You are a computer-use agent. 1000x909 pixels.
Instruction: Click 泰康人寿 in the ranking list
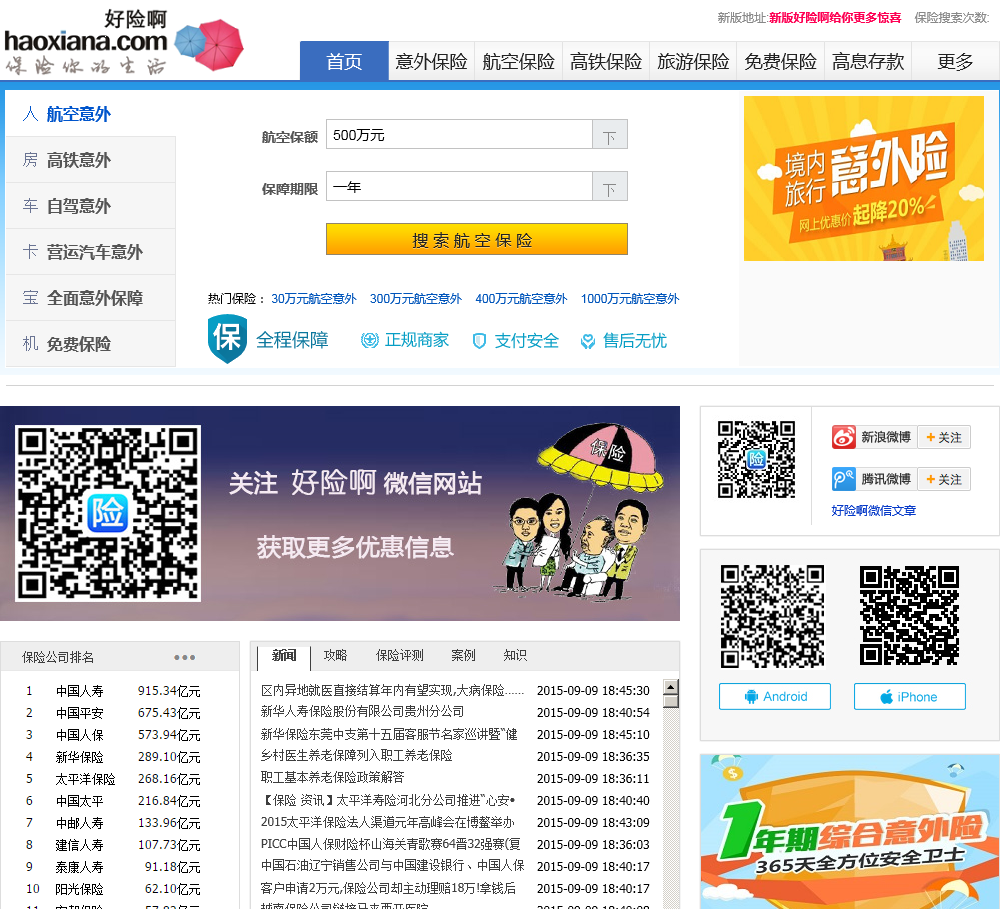pos(80,867)
